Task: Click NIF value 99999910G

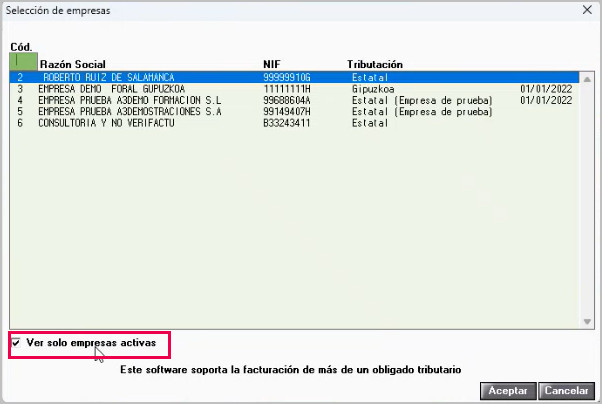Action: pos(286,78)
